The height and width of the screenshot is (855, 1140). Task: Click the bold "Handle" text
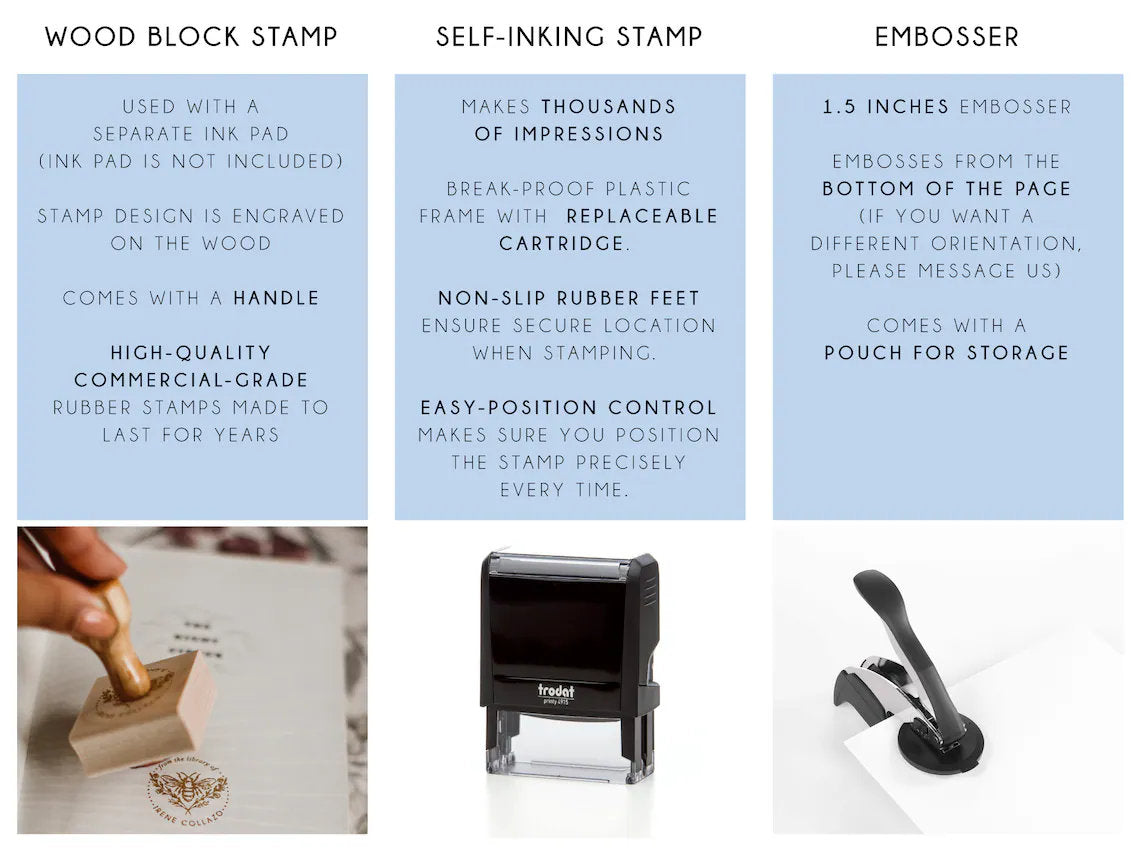[276, 298]
